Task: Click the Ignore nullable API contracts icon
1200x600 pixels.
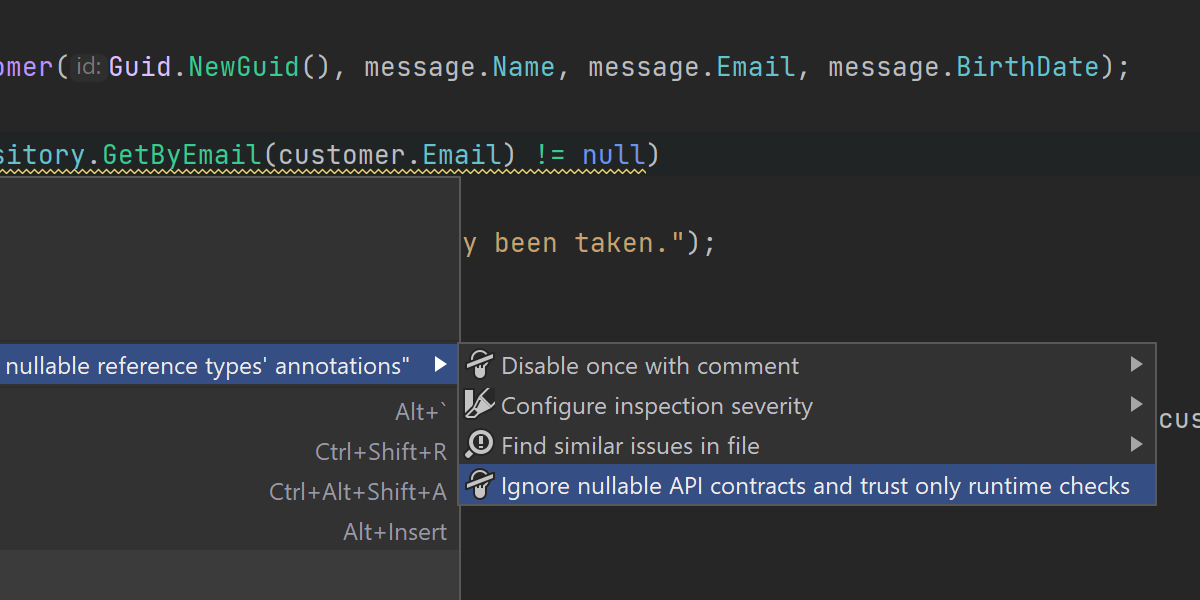Action: 481,486
